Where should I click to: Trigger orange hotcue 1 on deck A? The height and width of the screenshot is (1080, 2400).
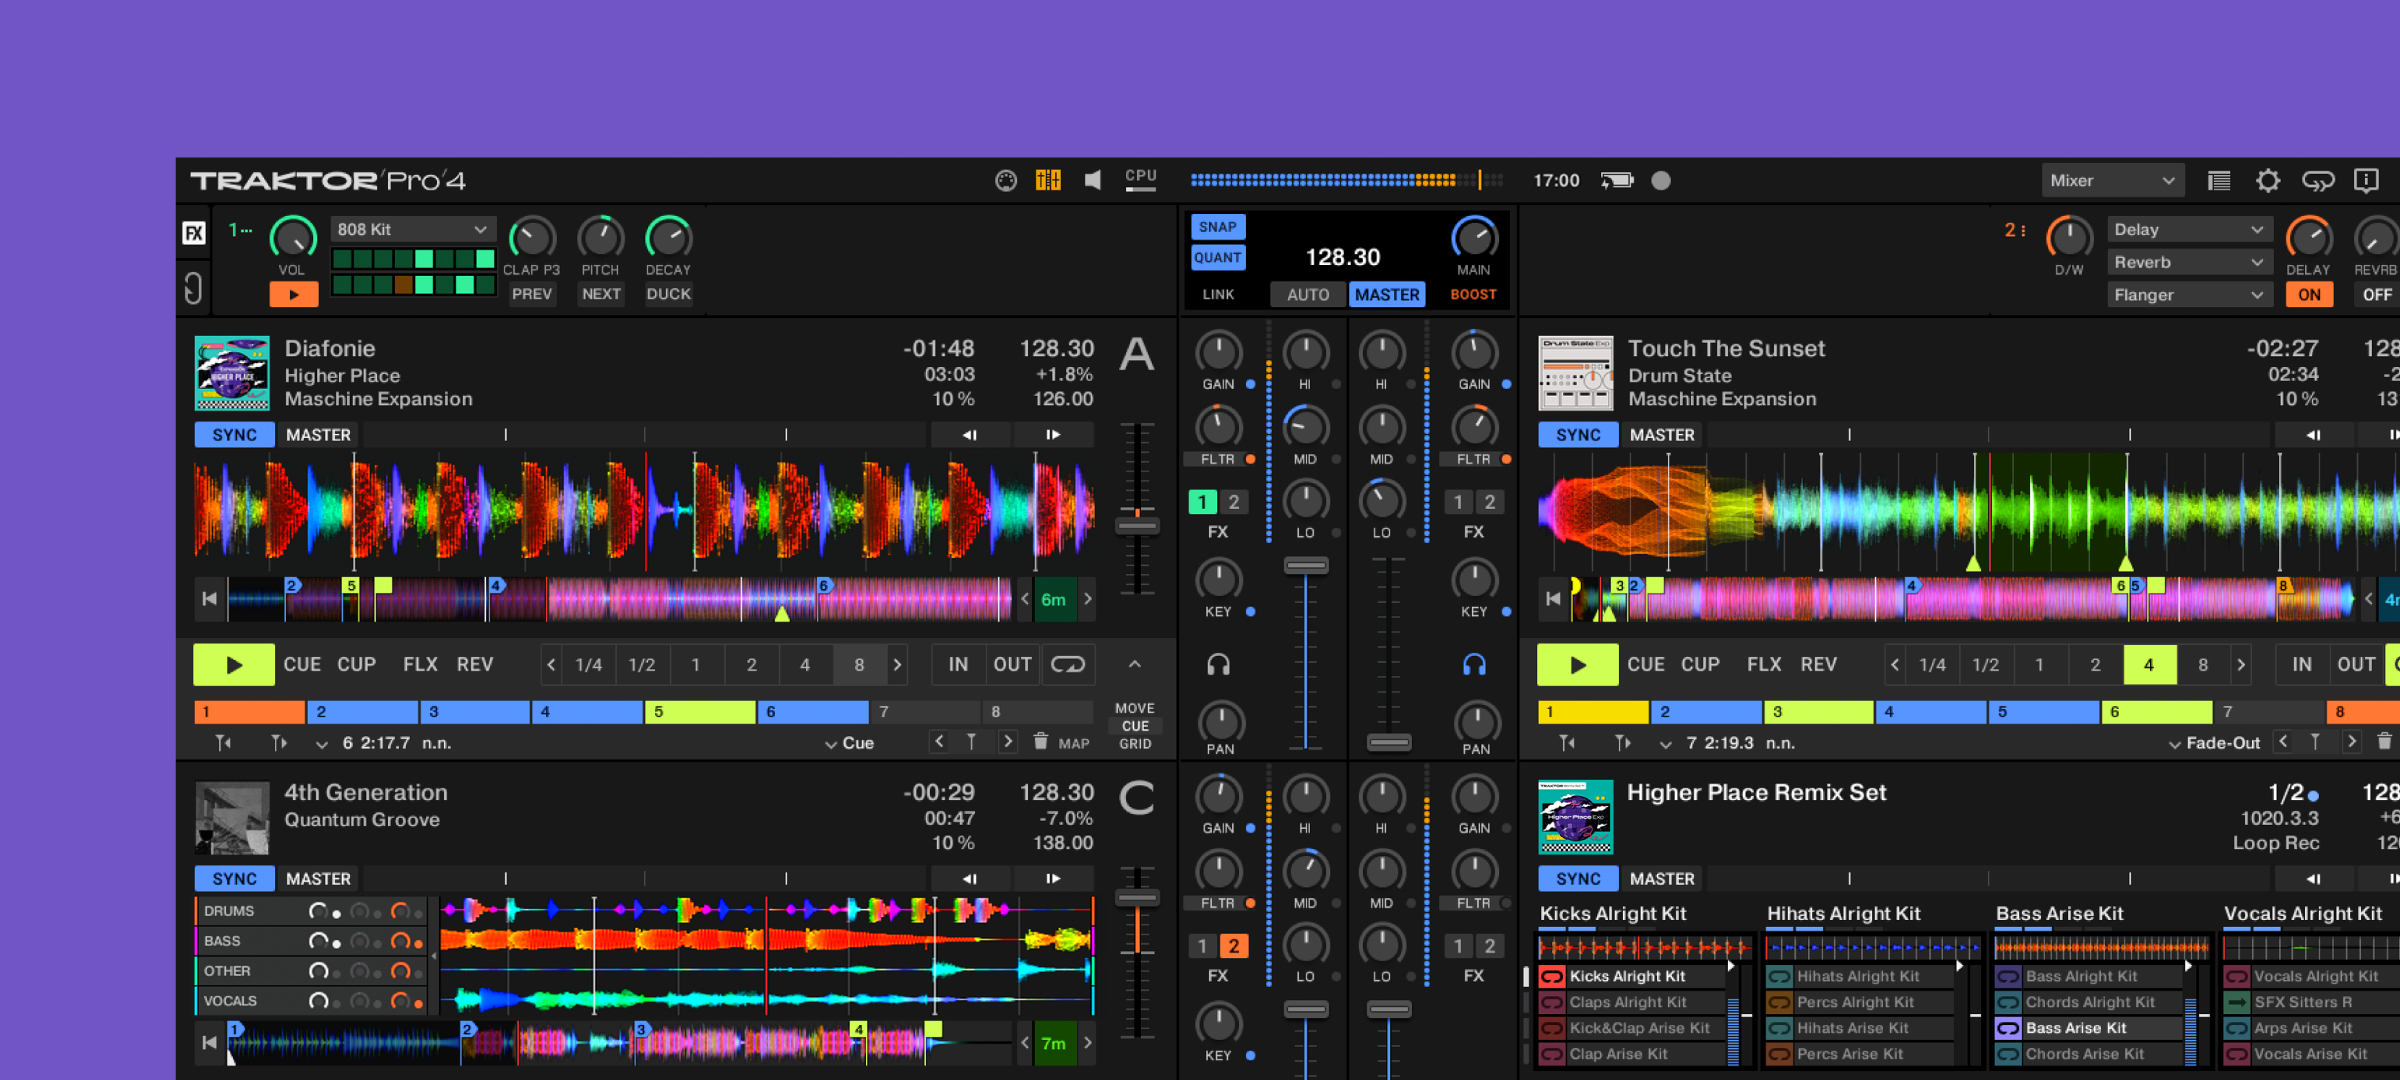tap(250, 712)
